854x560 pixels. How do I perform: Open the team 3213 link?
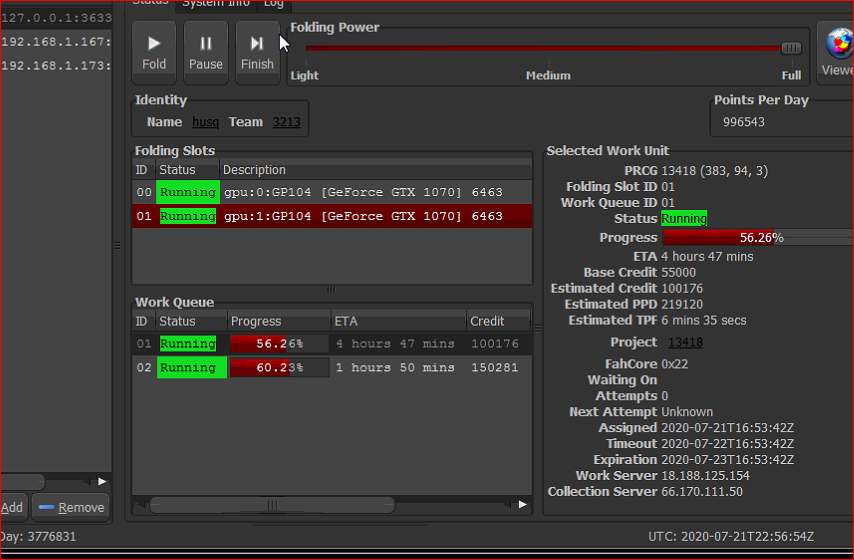pos(286,122)
